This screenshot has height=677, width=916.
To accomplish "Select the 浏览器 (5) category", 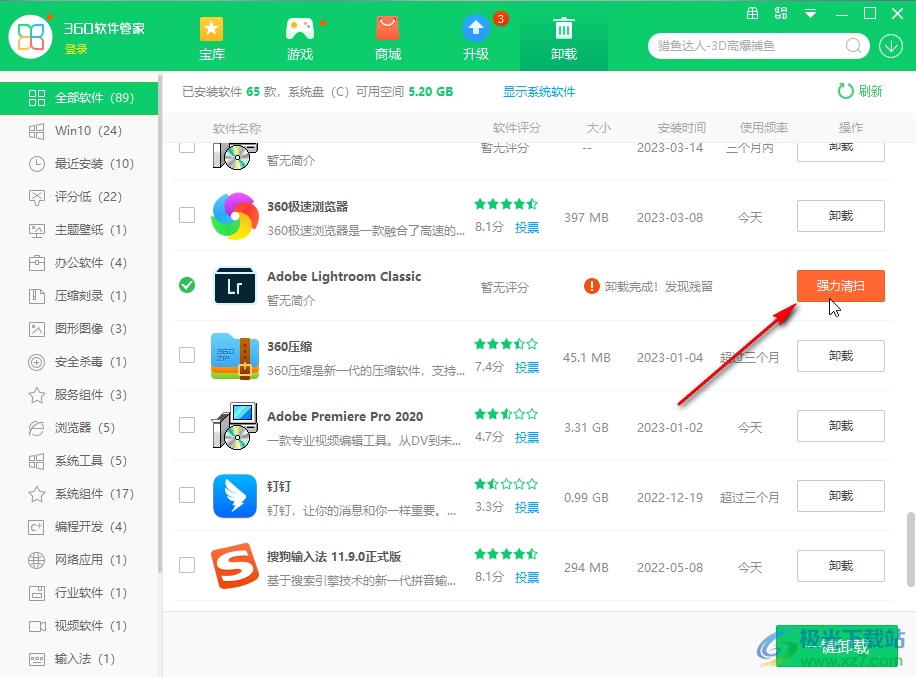I will coord(79,428).
